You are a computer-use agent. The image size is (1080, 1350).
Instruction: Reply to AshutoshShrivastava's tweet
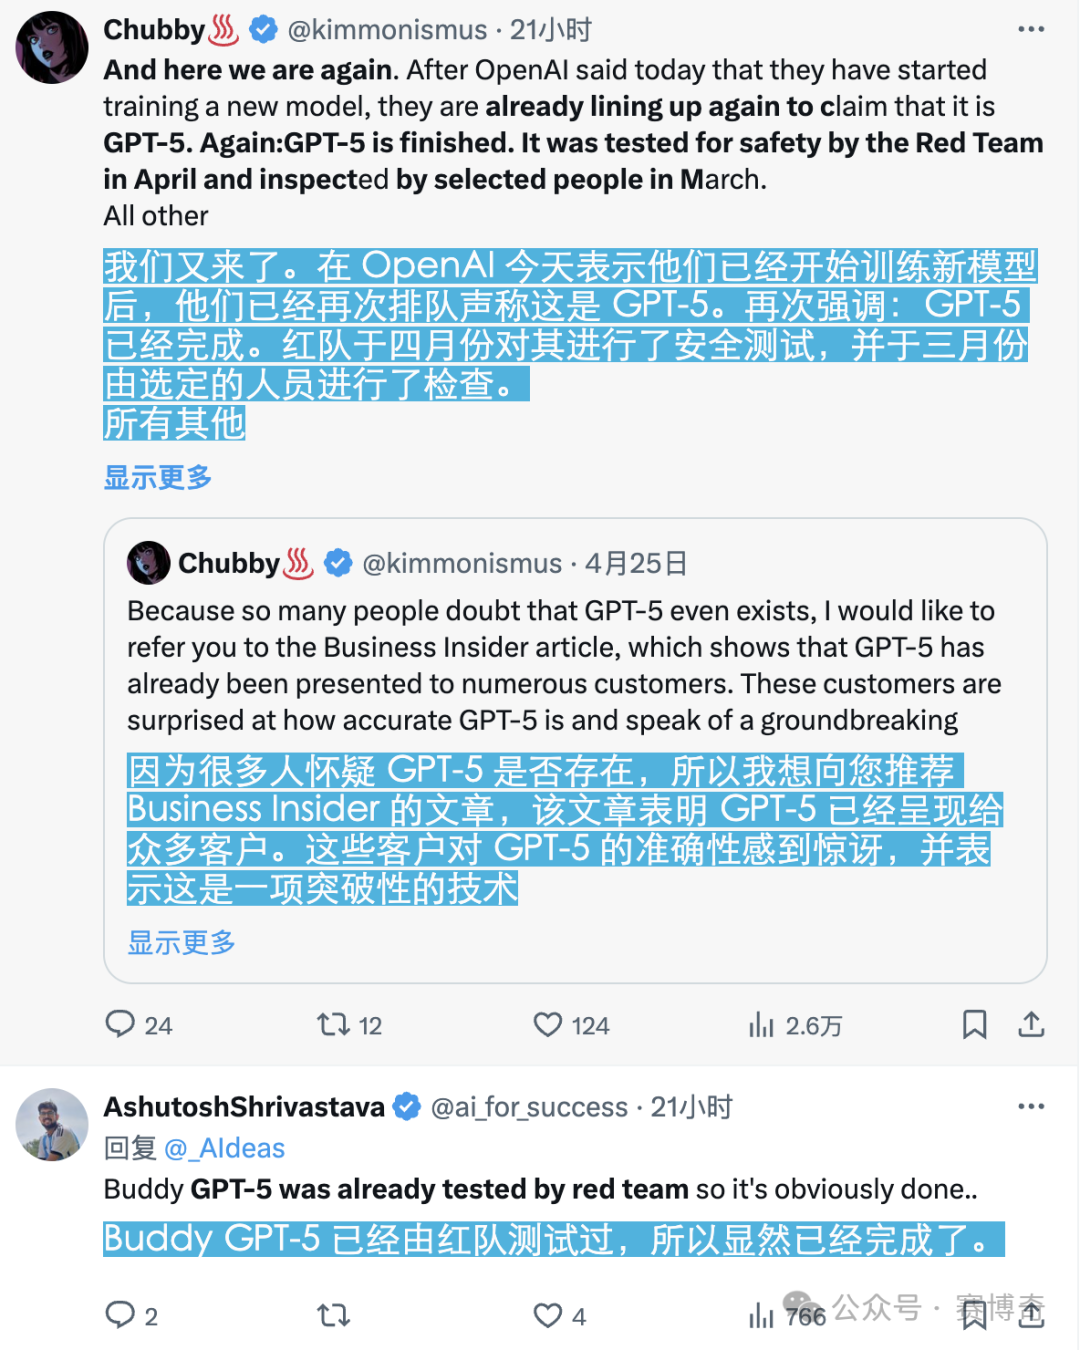120,1314
